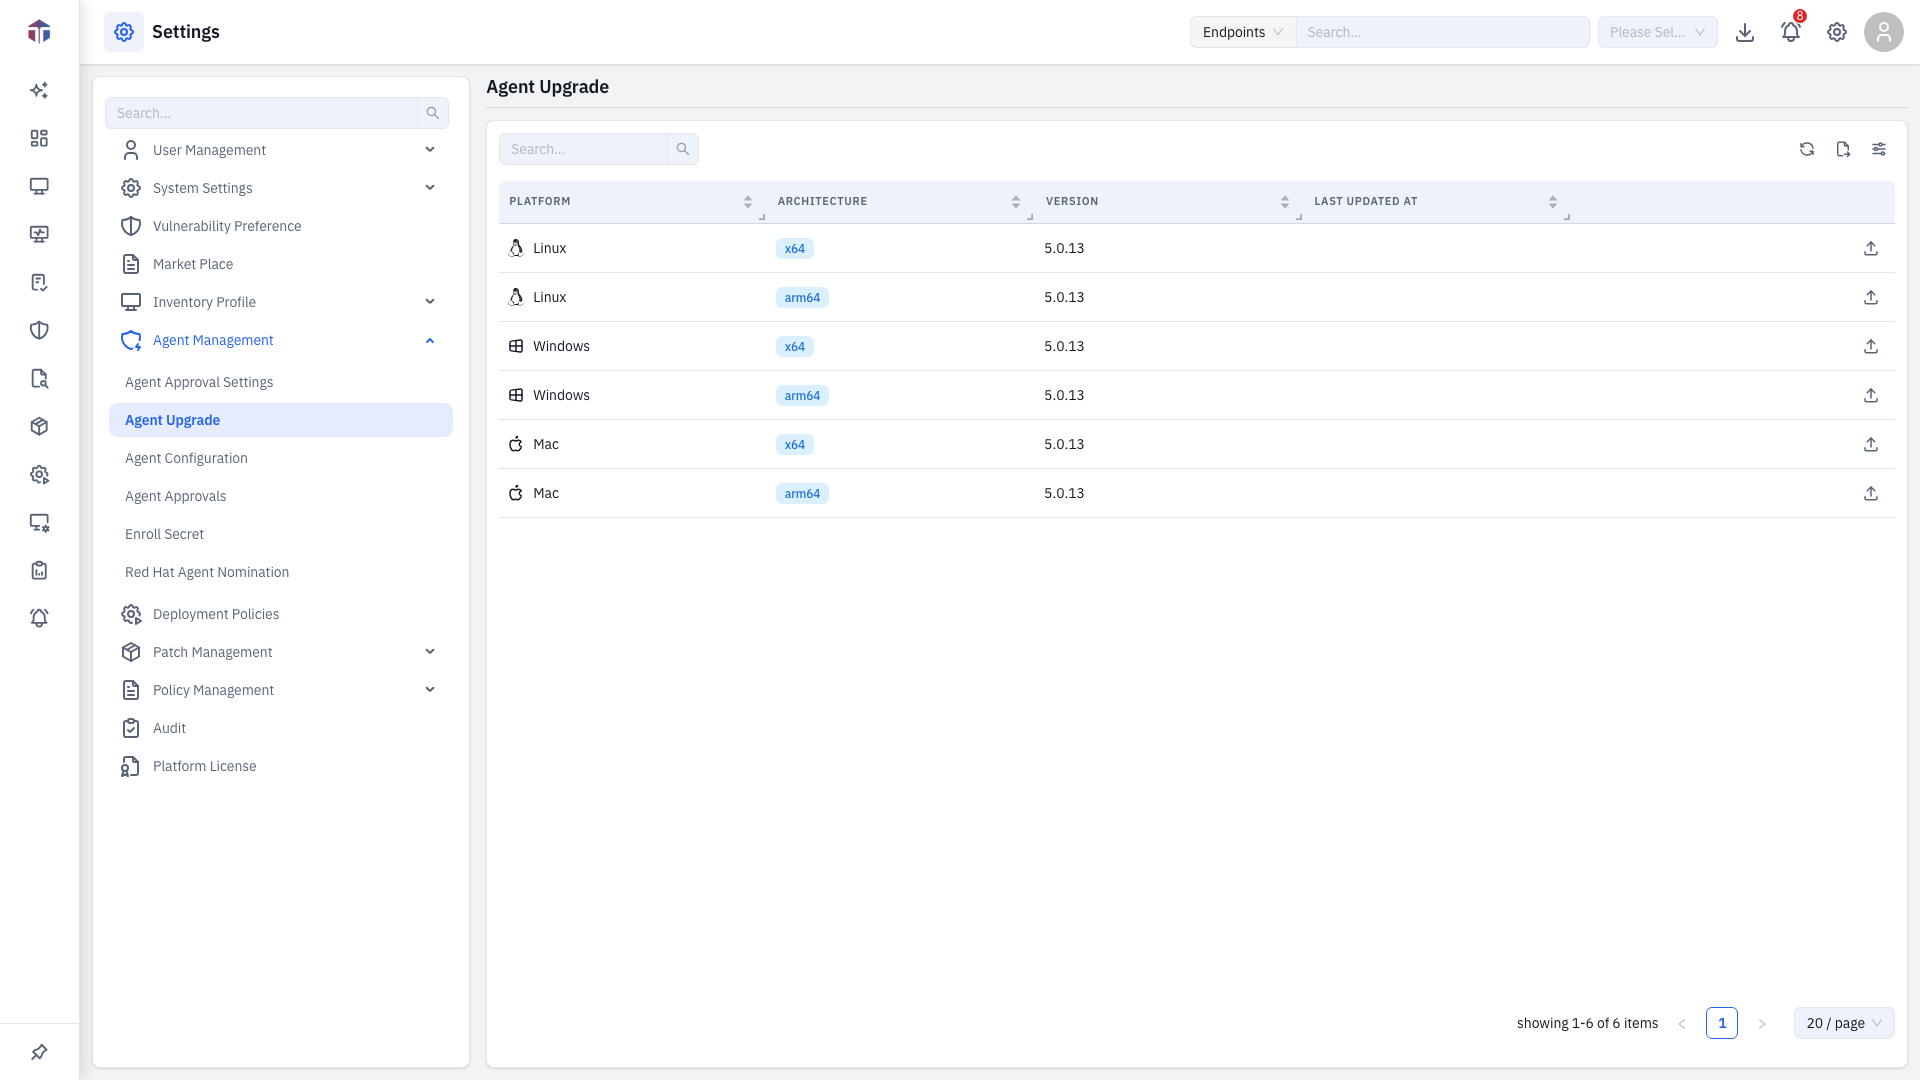Sort by Last Updated At column
Viewport: 1920px width, 1080px height.
(1553, 202)
